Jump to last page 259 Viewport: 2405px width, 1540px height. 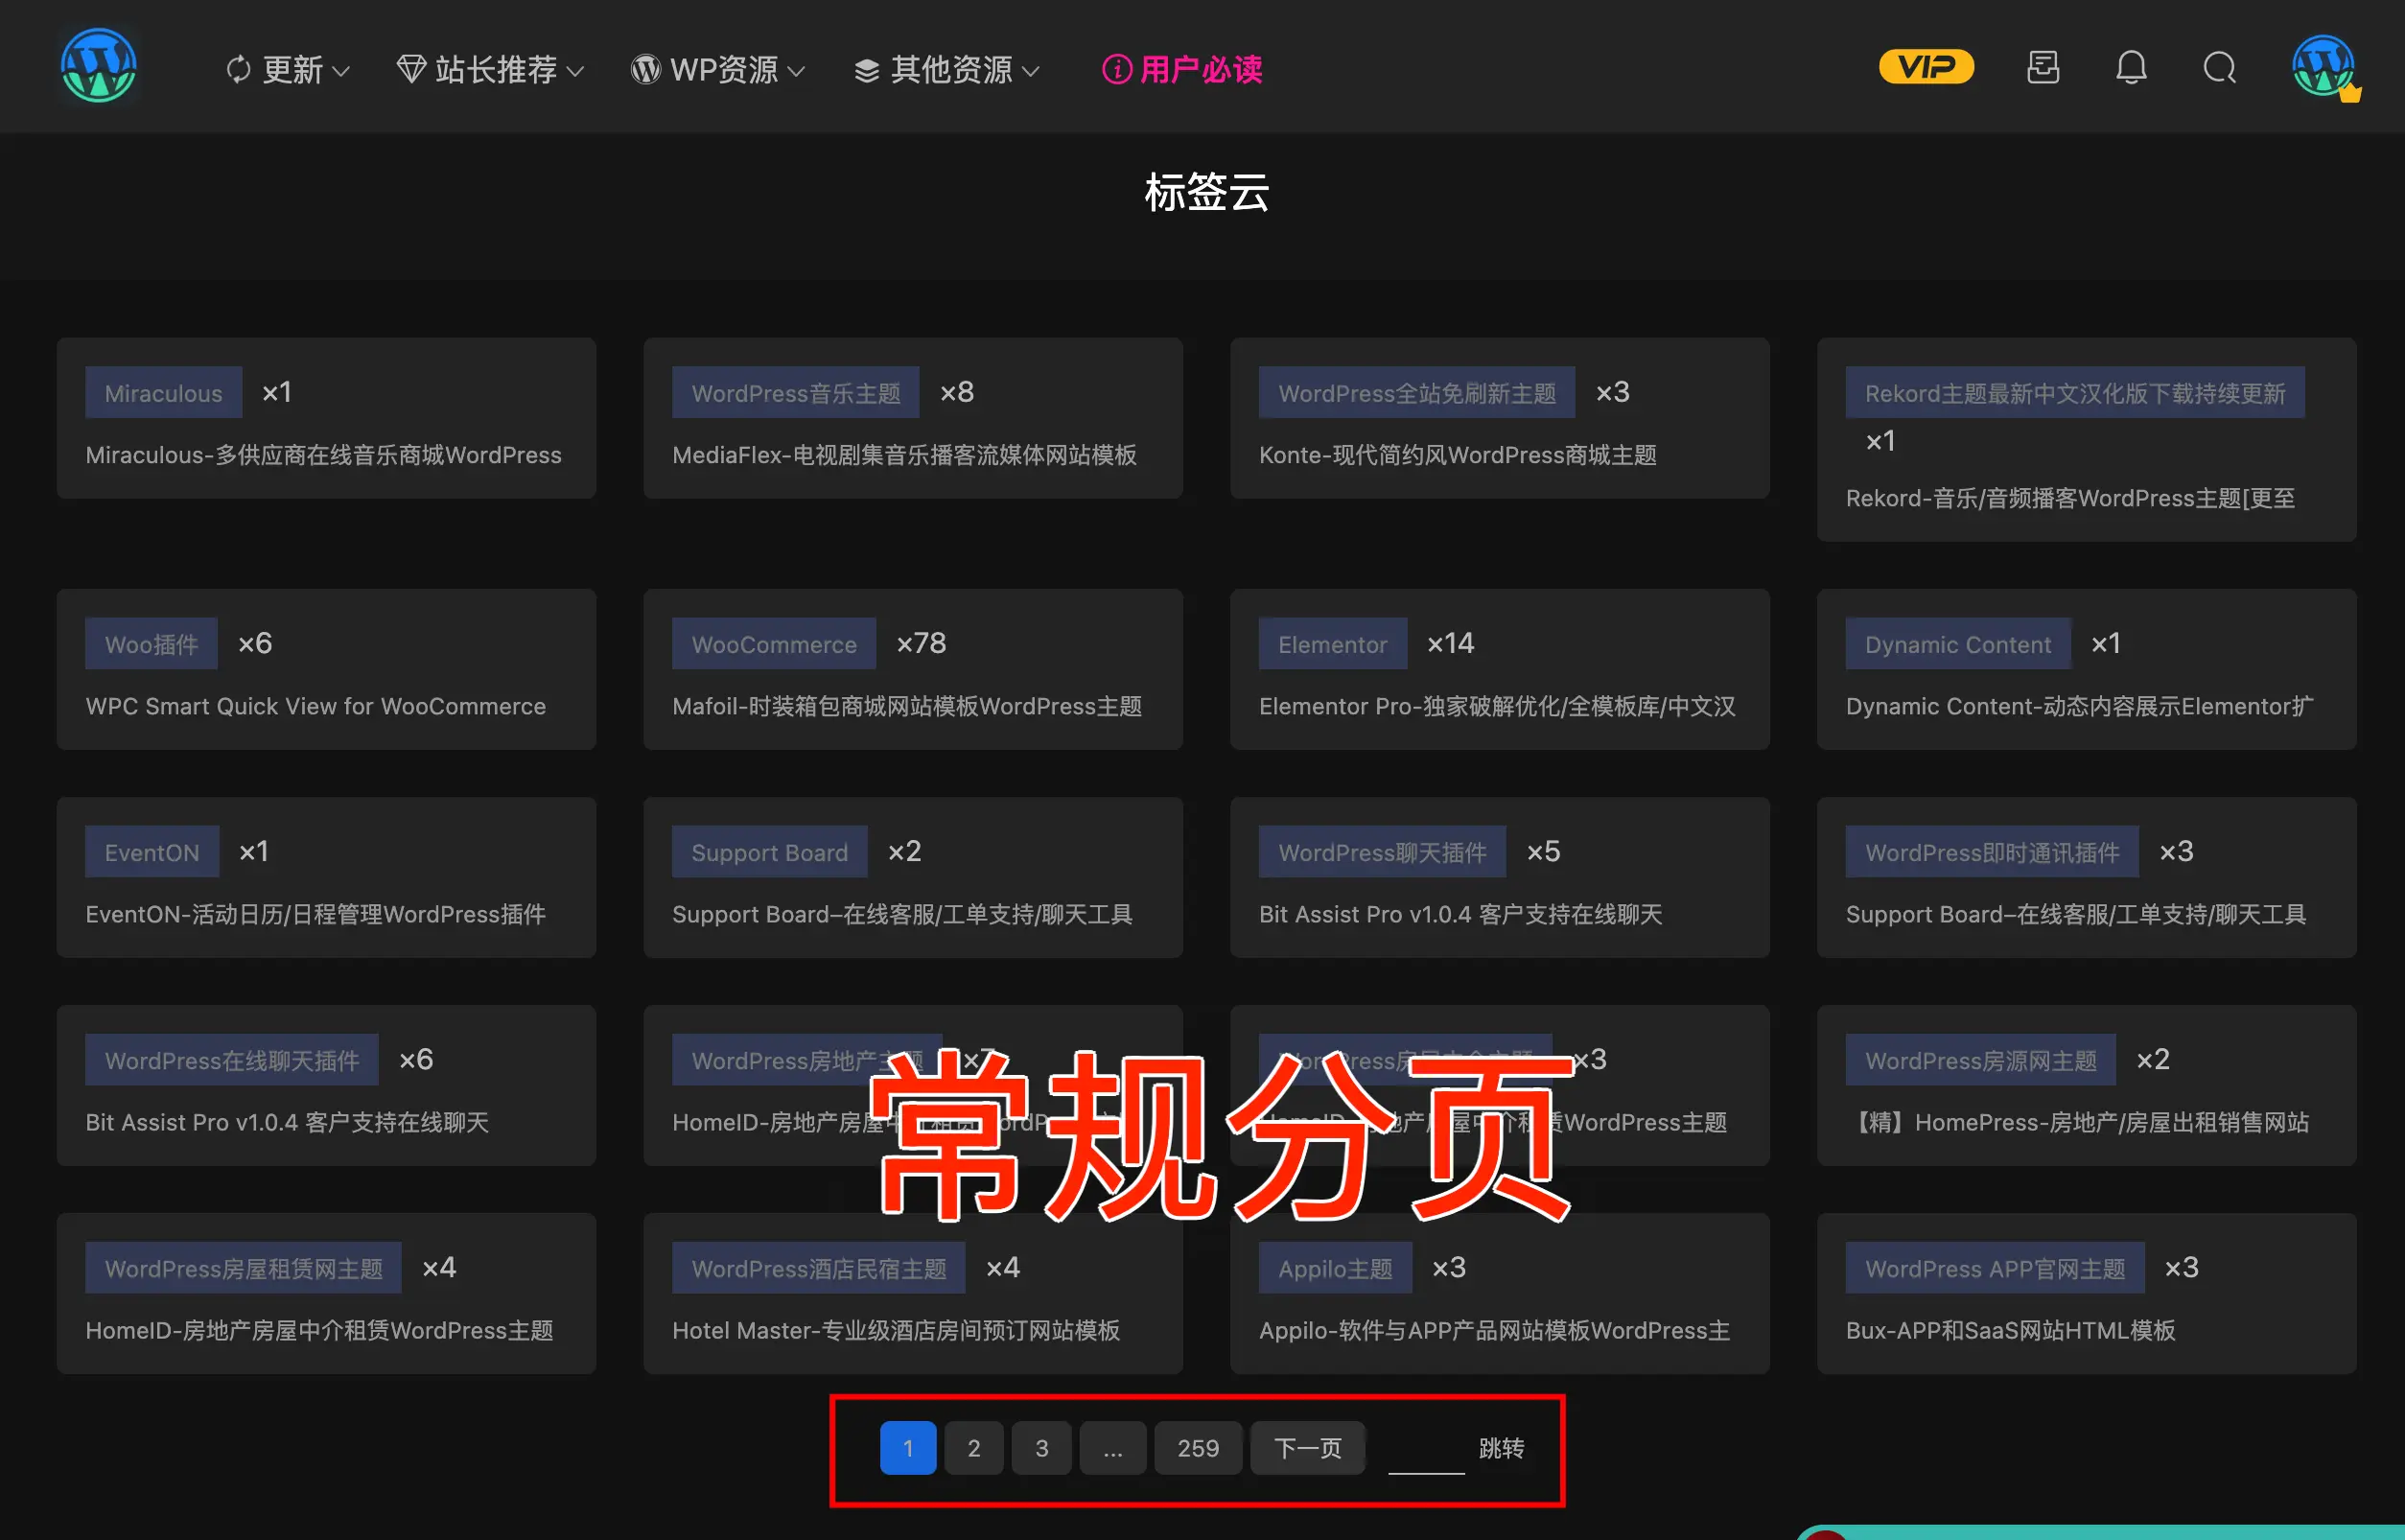(x=1198, y=1447)
